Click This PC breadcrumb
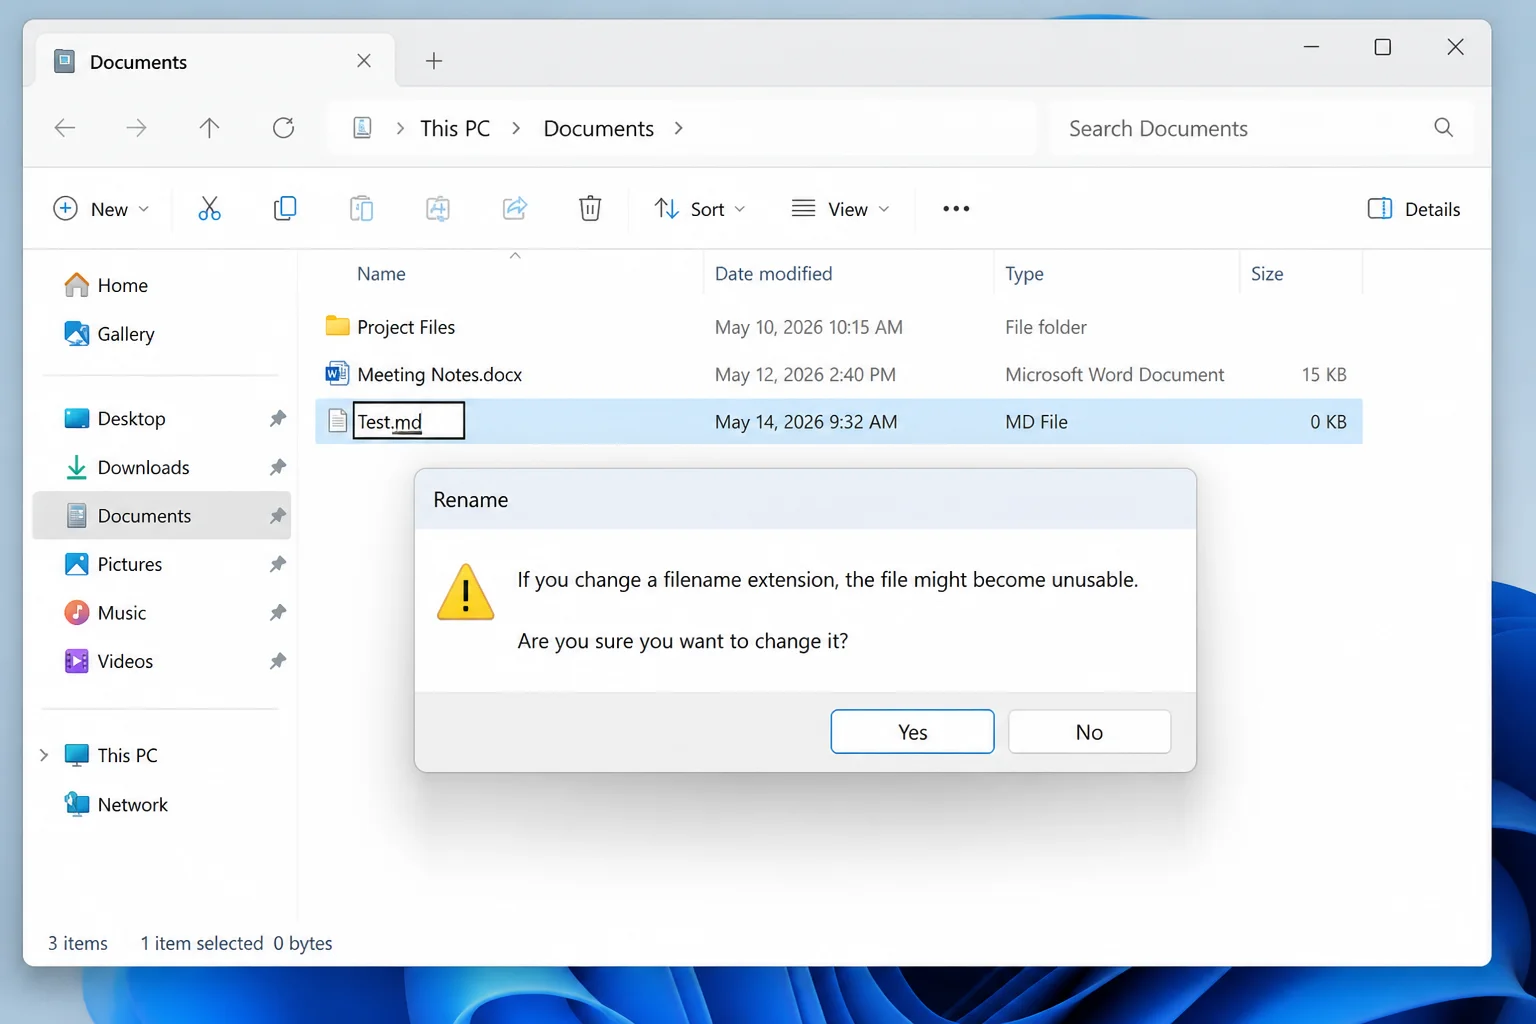The image size is (1536, 1024). pos(455,128)
